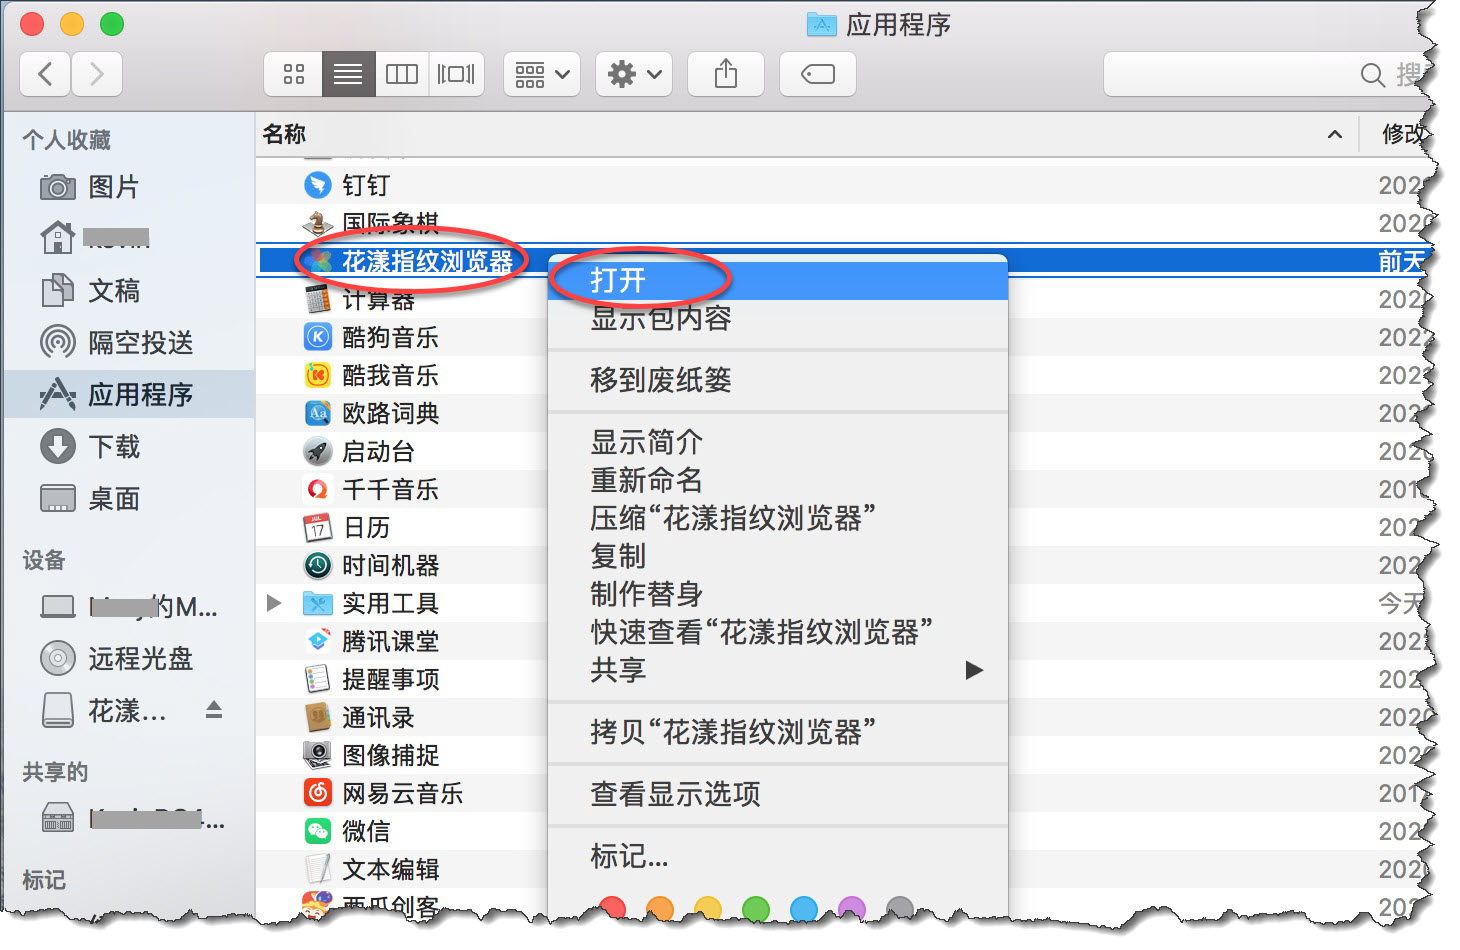Select the Mac computer device in sidebar

(128, 607)
